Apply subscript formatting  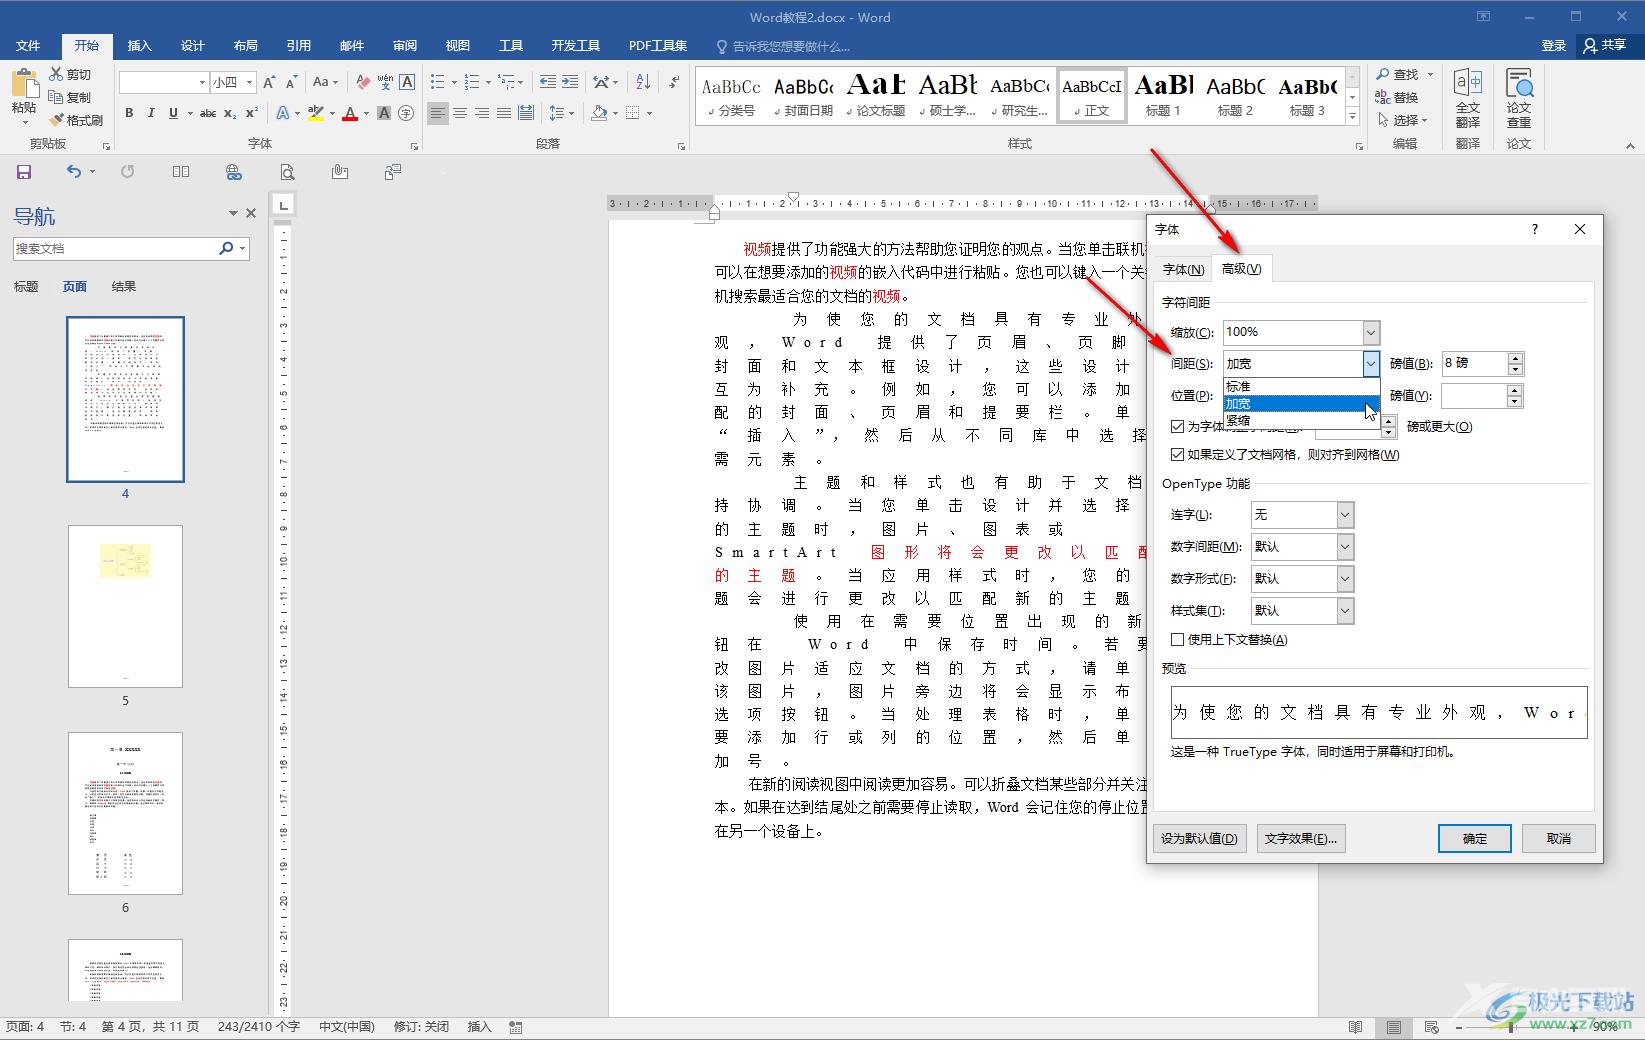click(x=230, y=113)
